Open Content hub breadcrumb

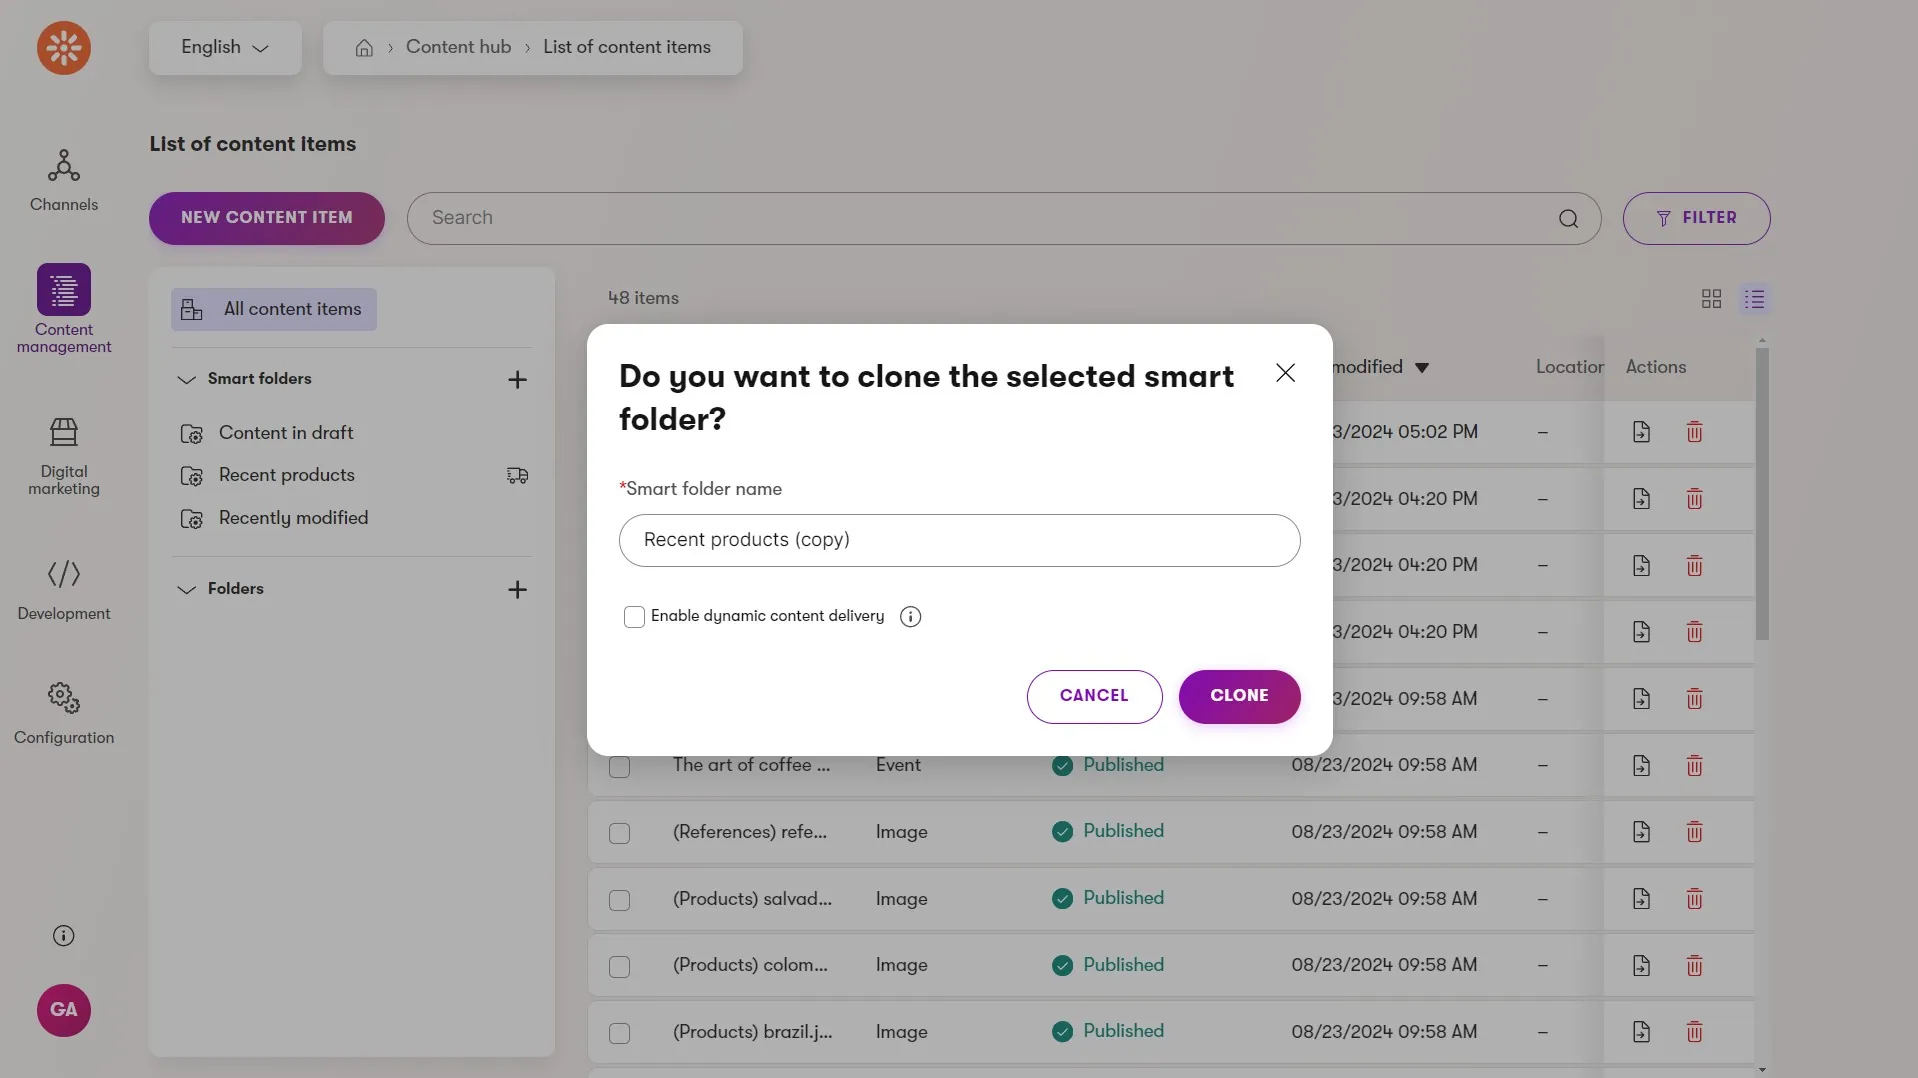point(458,47)
